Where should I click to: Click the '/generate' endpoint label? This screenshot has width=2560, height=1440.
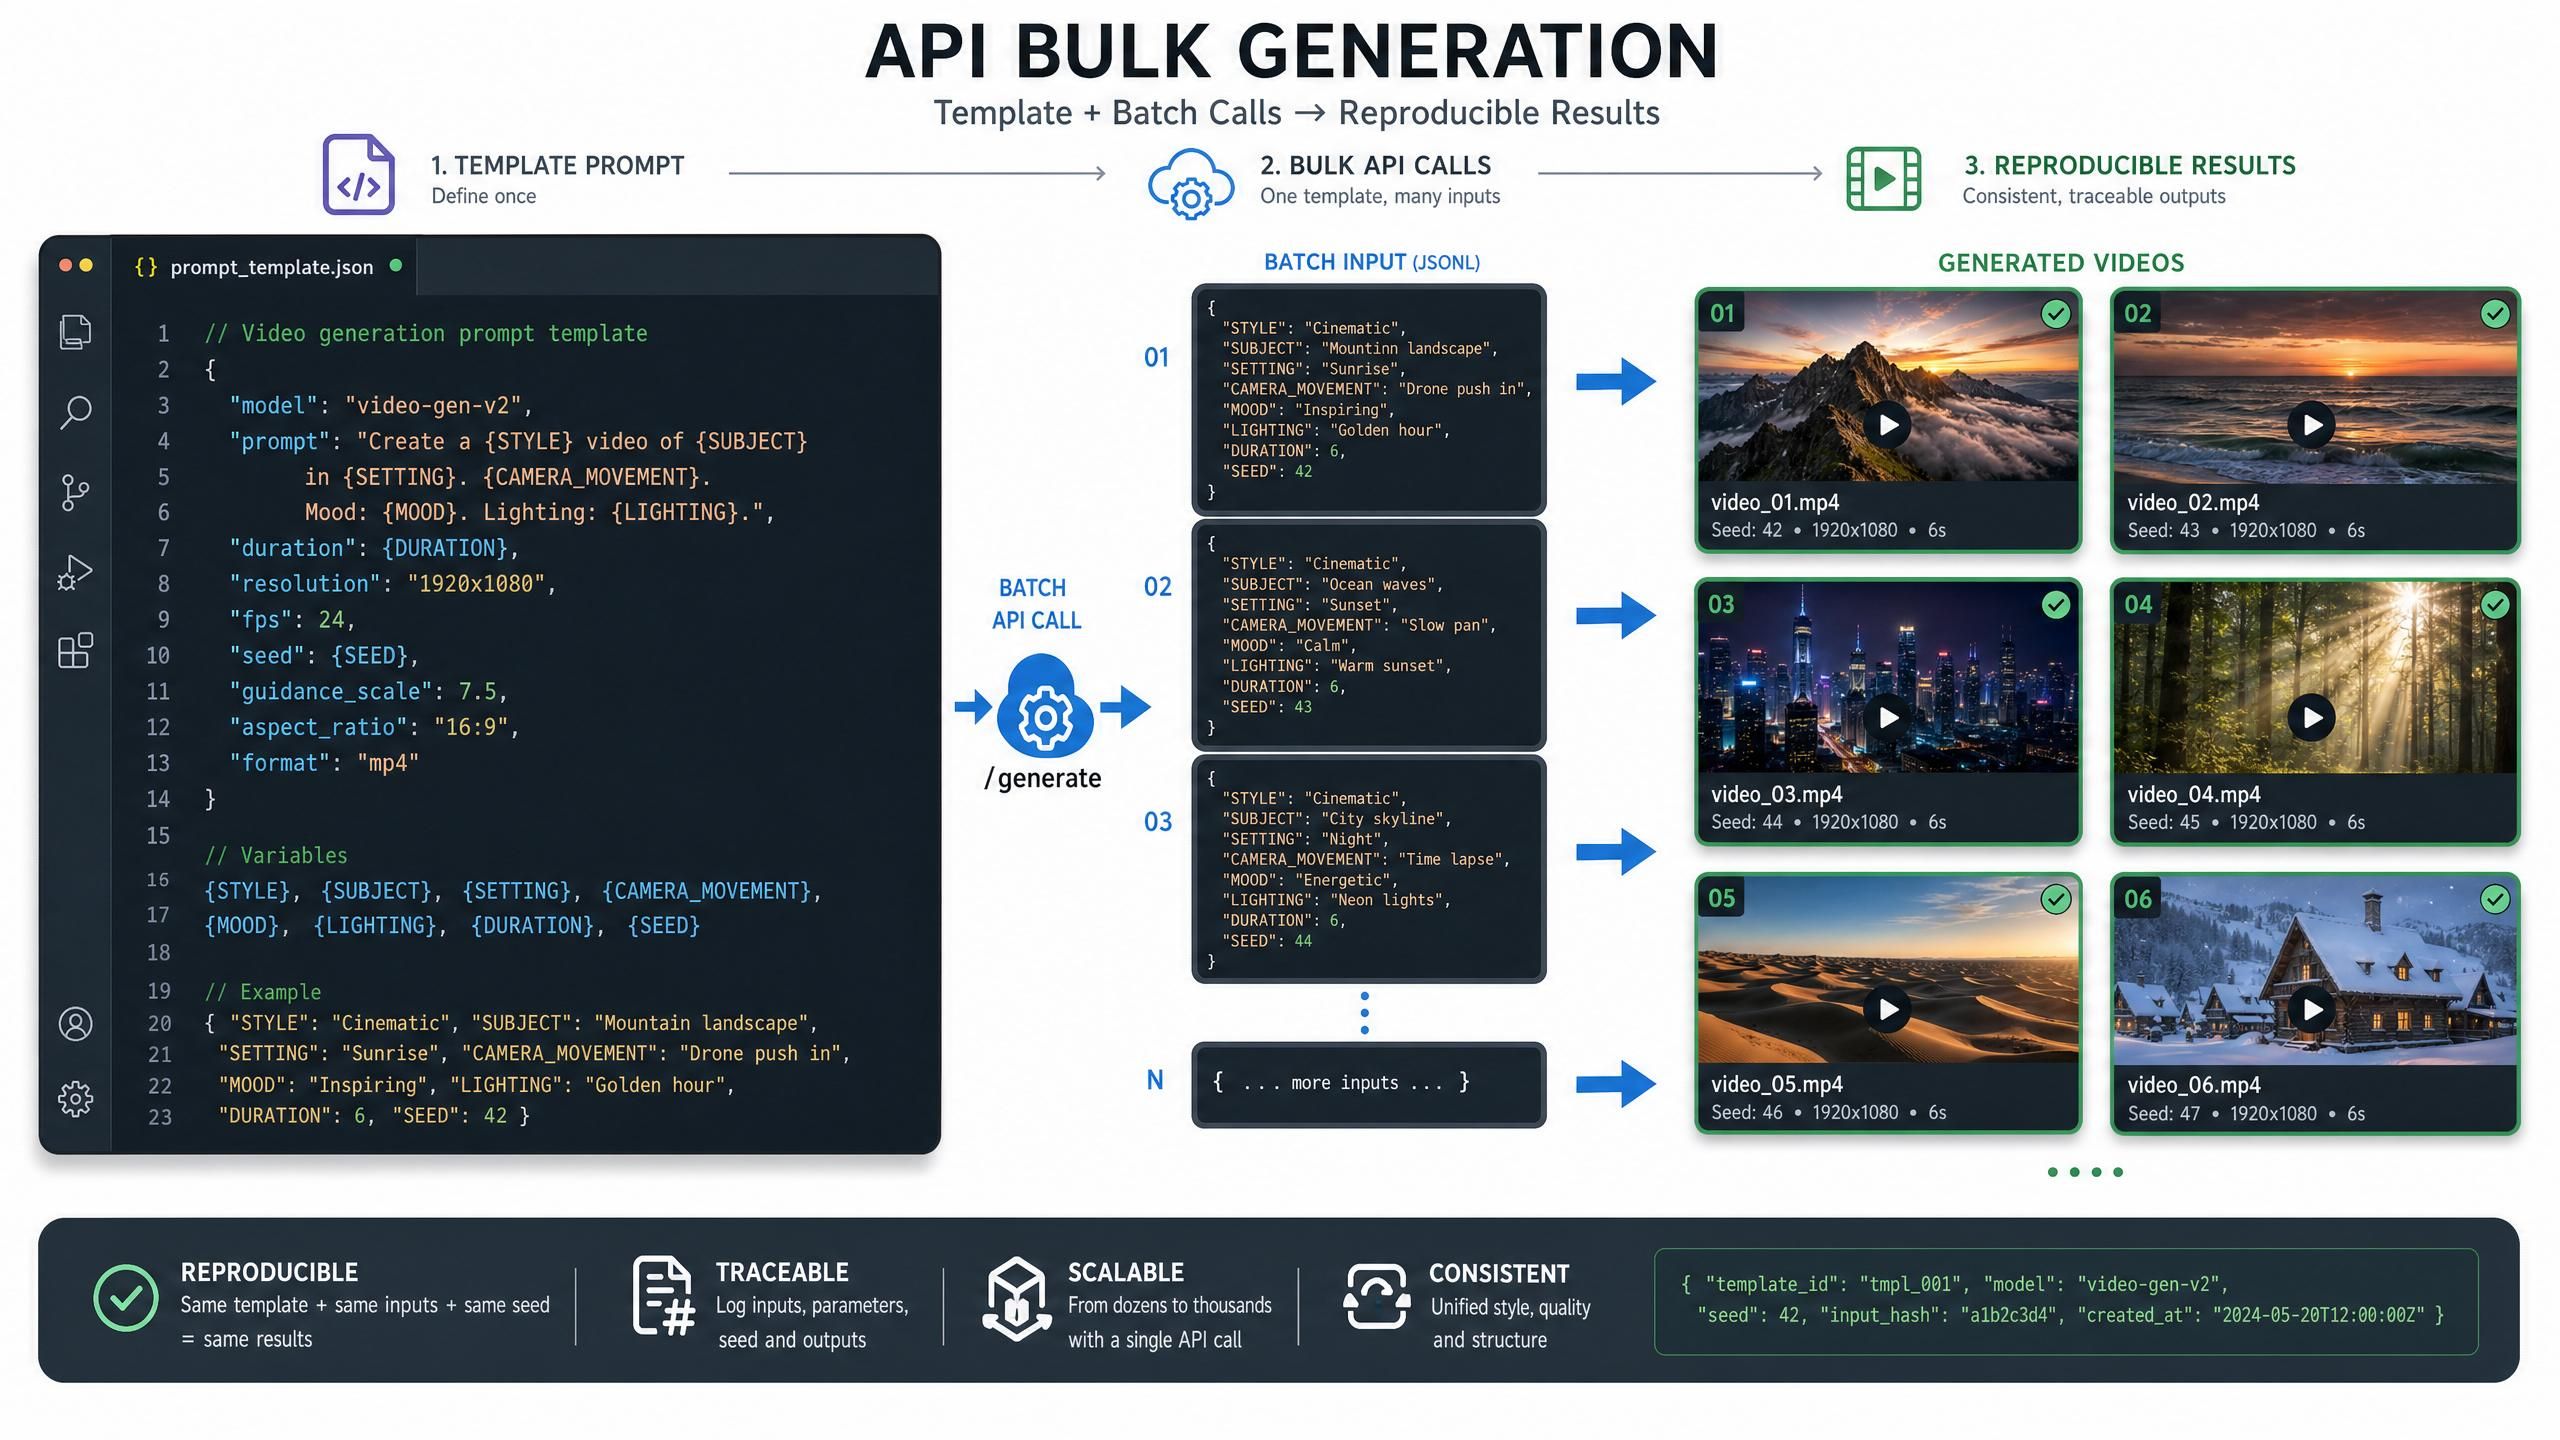1042,778
